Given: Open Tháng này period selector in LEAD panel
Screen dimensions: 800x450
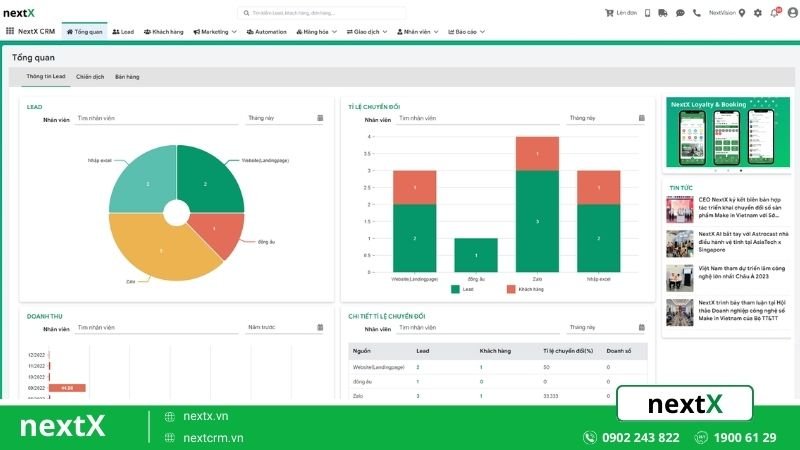Looking at the screenshot, I should point(285,118).
